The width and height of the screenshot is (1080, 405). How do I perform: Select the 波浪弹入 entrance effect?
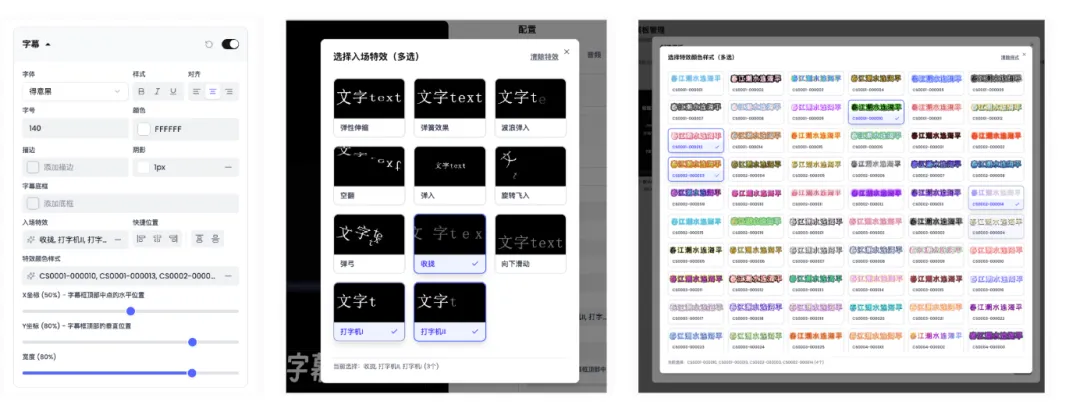[x=530, y=107]
